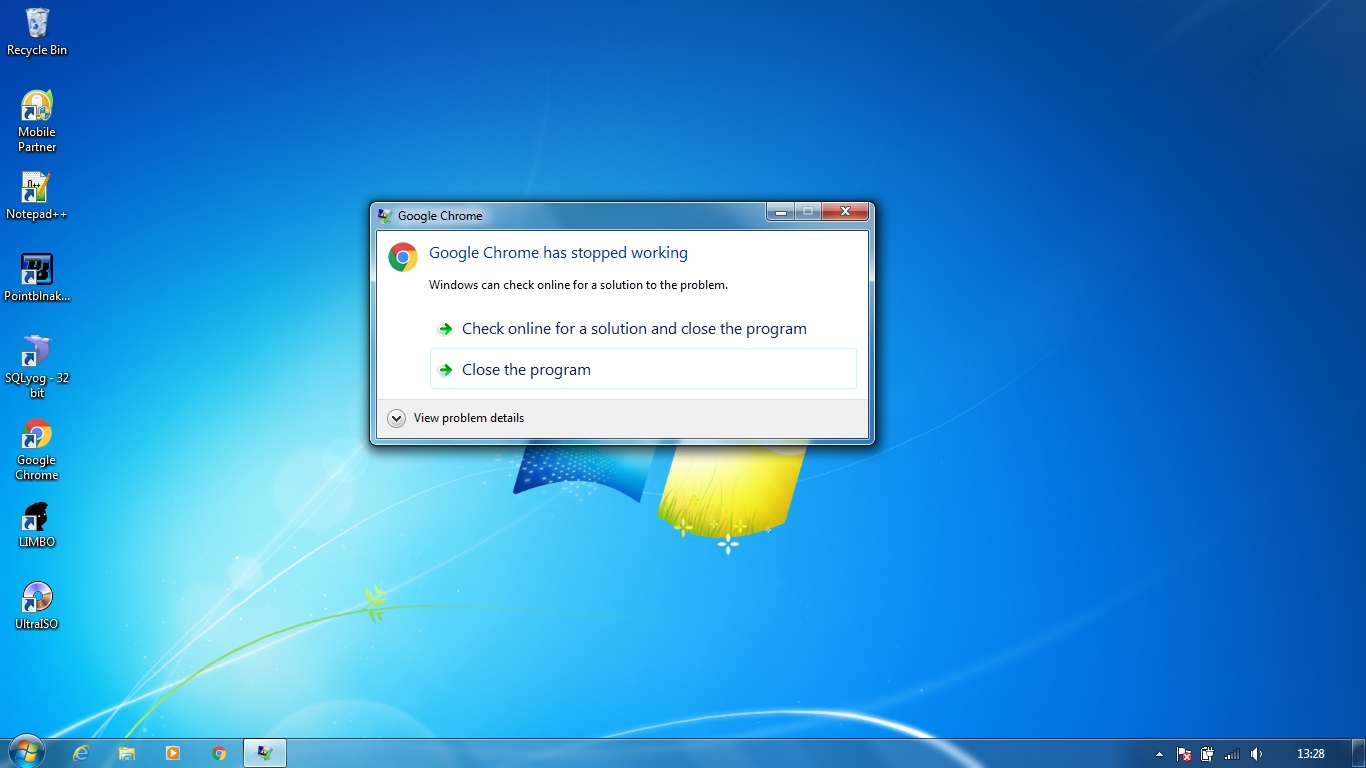Click the Chrome logo inside the error dialog
1366x768 pixels.
point(403,257)
